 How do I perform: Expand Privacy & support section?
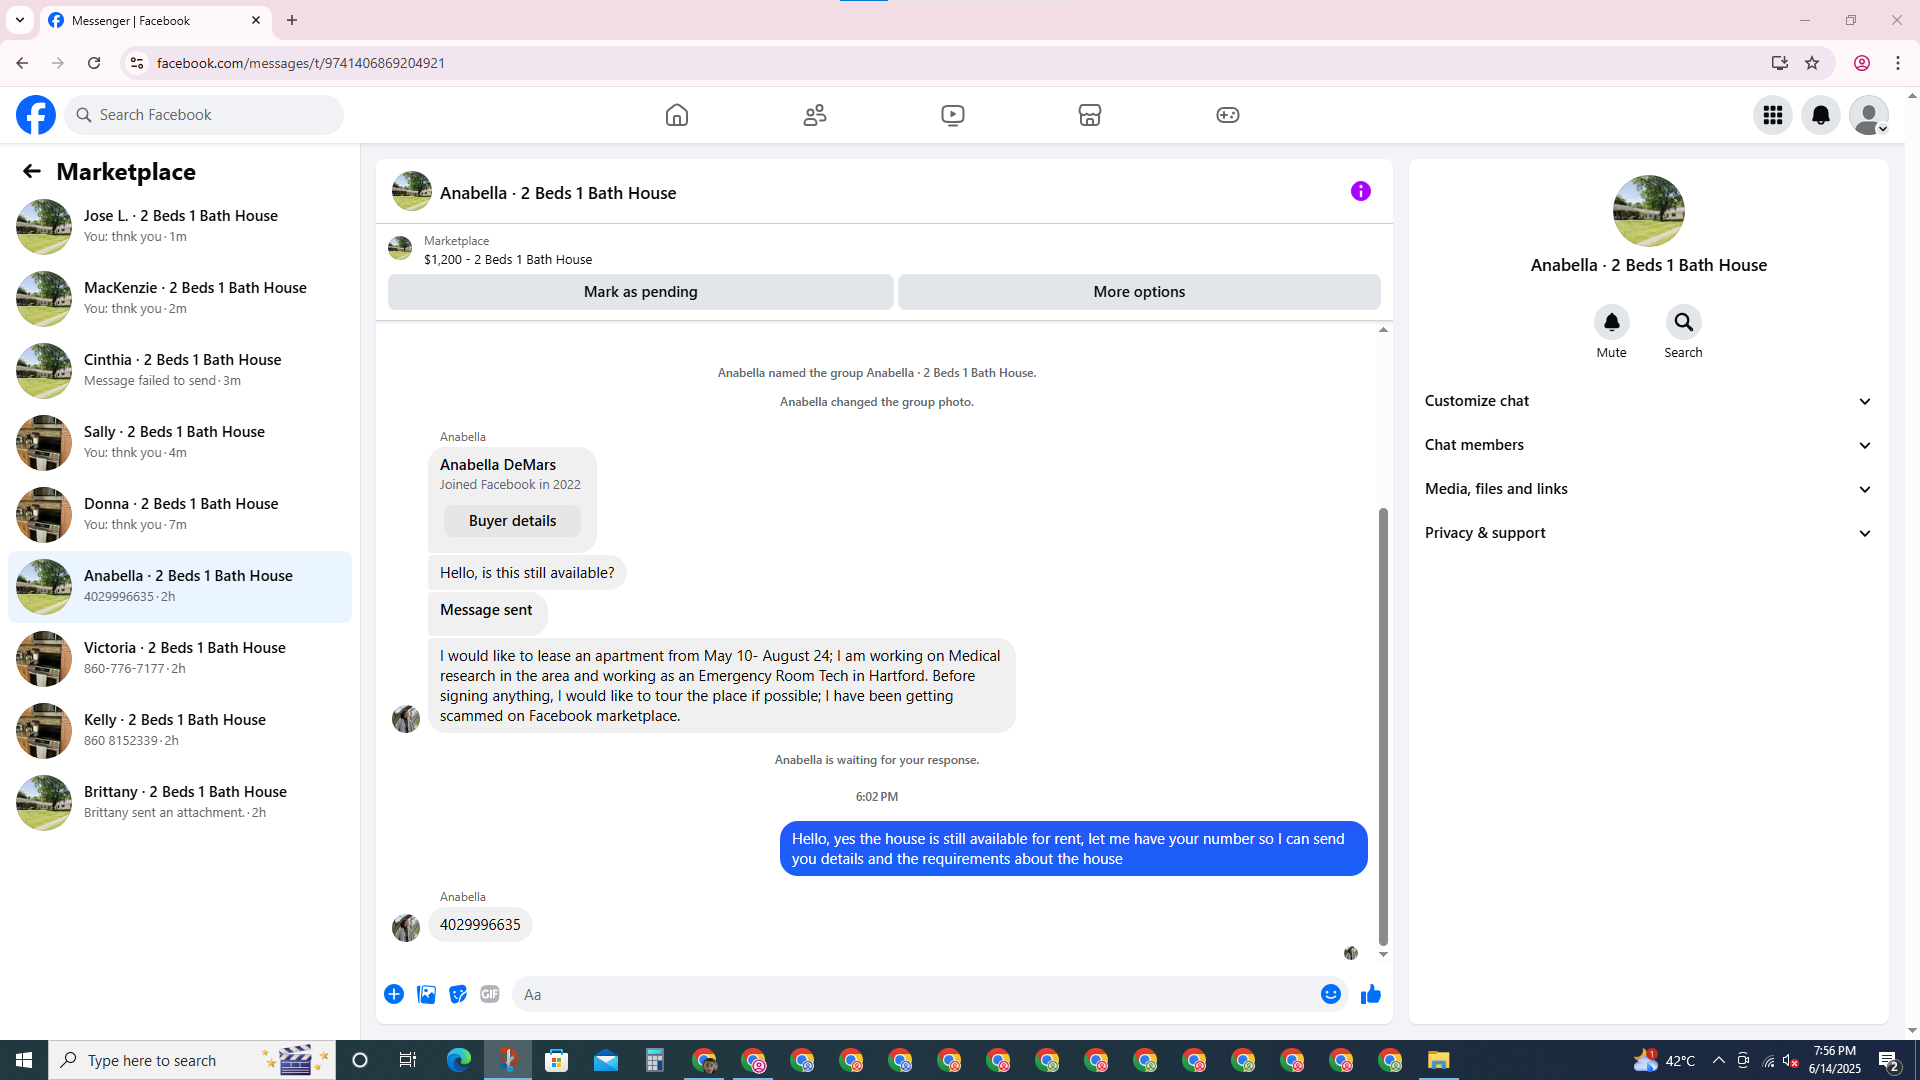click(1648, 533)
